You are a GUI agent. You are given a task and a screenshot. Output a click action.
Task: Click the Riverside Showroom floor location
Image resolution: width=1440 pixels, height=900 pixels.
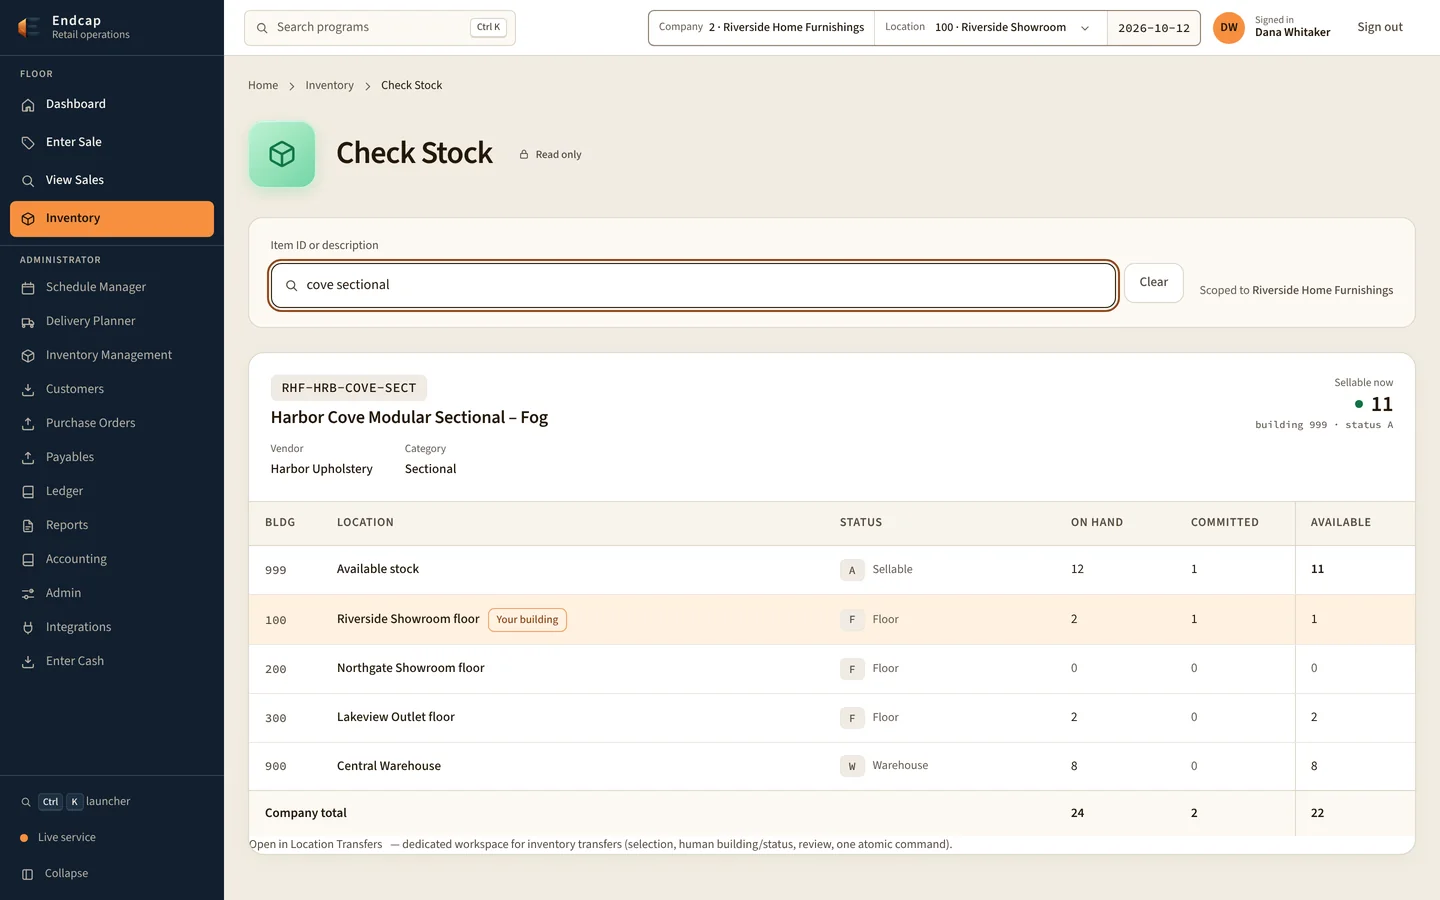tap(408, 620)
